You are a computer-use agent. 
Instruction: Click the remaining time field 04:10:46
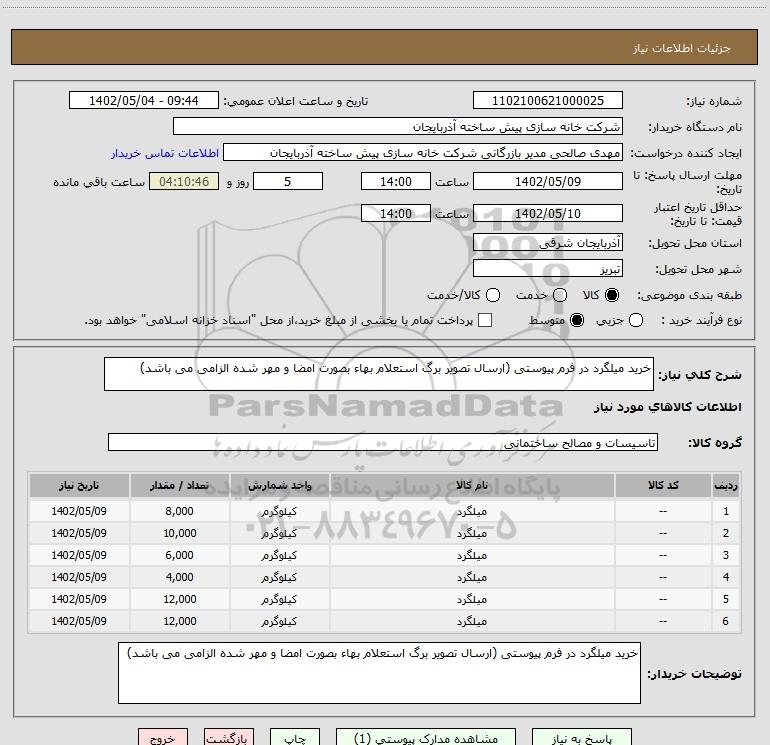[184, 181]
